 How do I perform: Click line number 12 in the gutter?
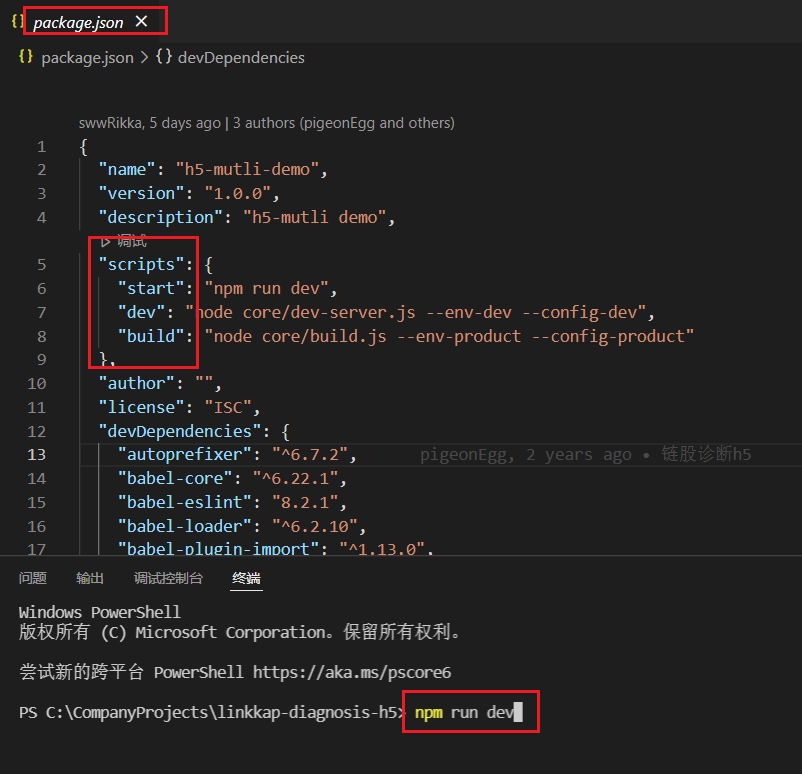(x=36, y=432)
